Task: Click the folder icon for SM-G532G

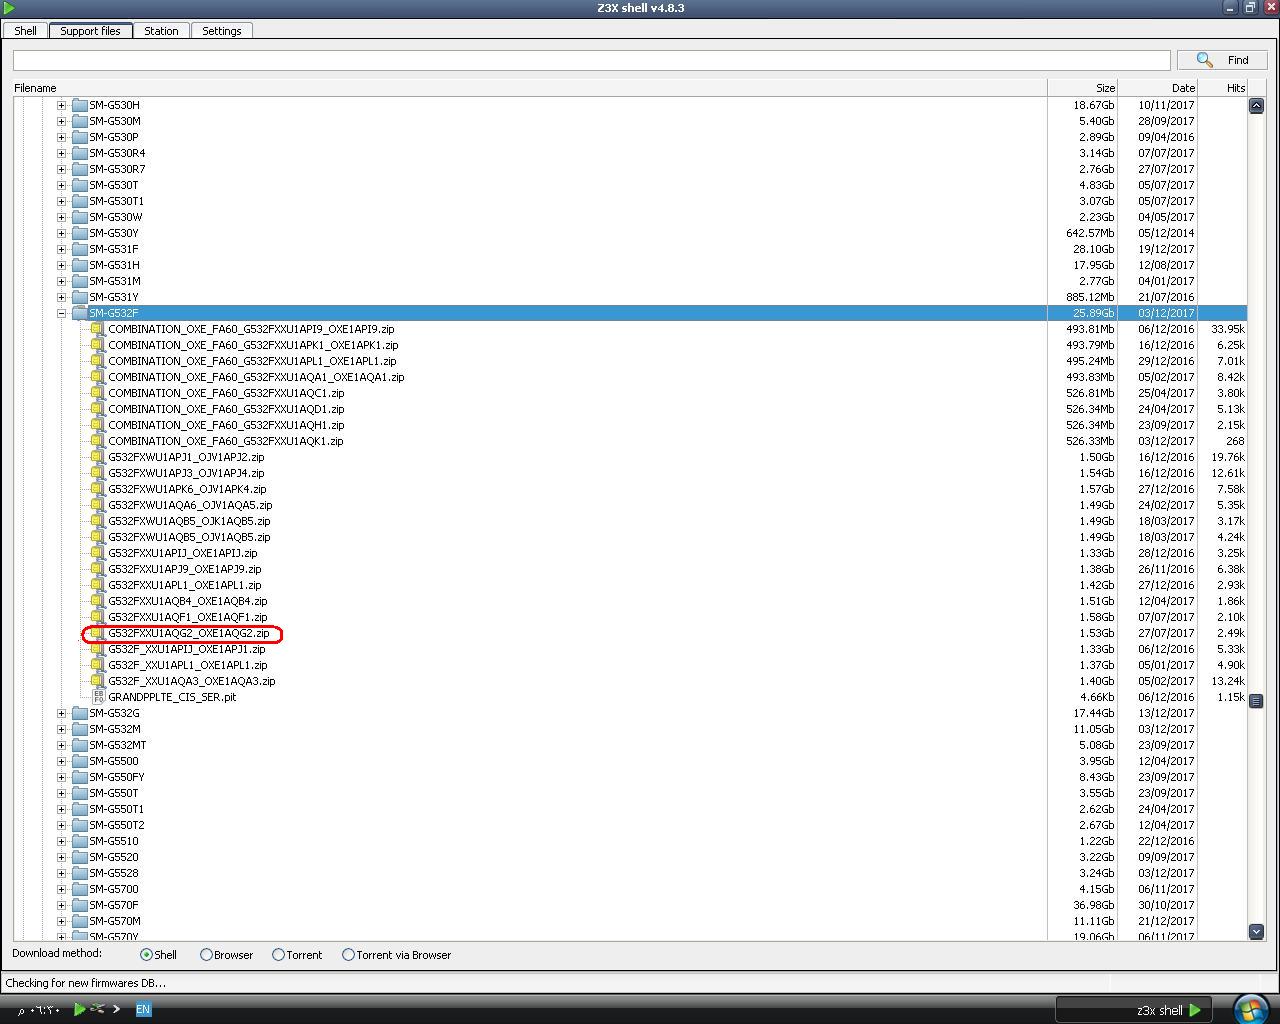Action: click(x=80, y=713)
